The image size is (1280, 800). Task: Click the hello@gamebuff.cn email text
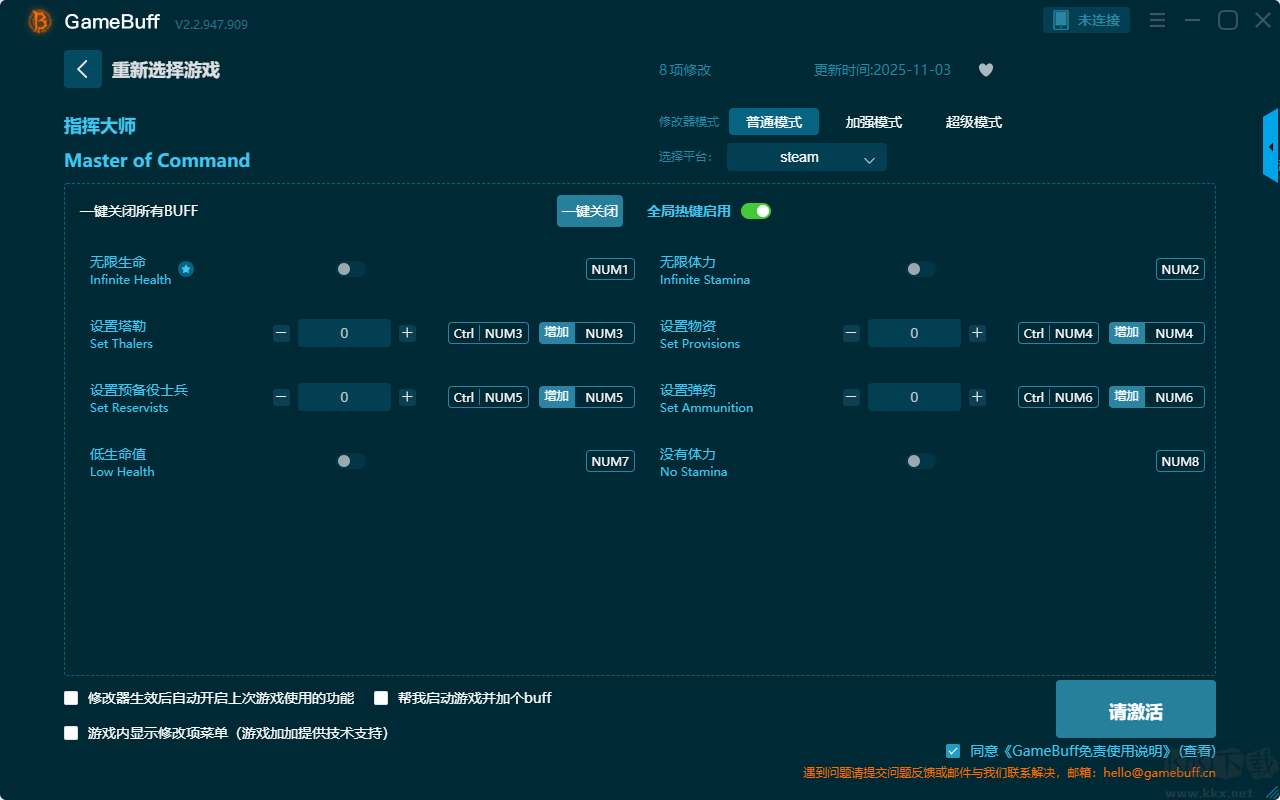(1160, 772)
